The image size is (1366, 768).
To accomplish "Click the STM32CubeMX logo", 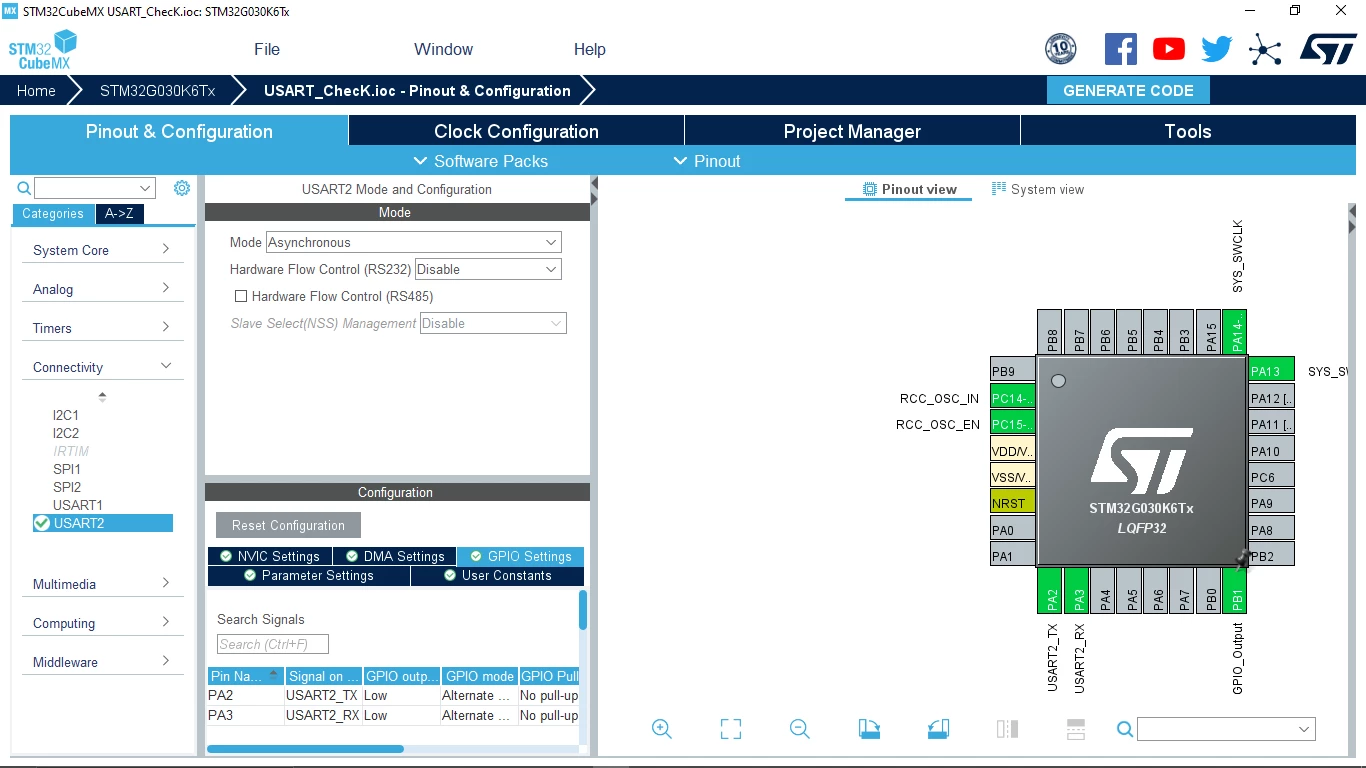I will pos(43,49).
